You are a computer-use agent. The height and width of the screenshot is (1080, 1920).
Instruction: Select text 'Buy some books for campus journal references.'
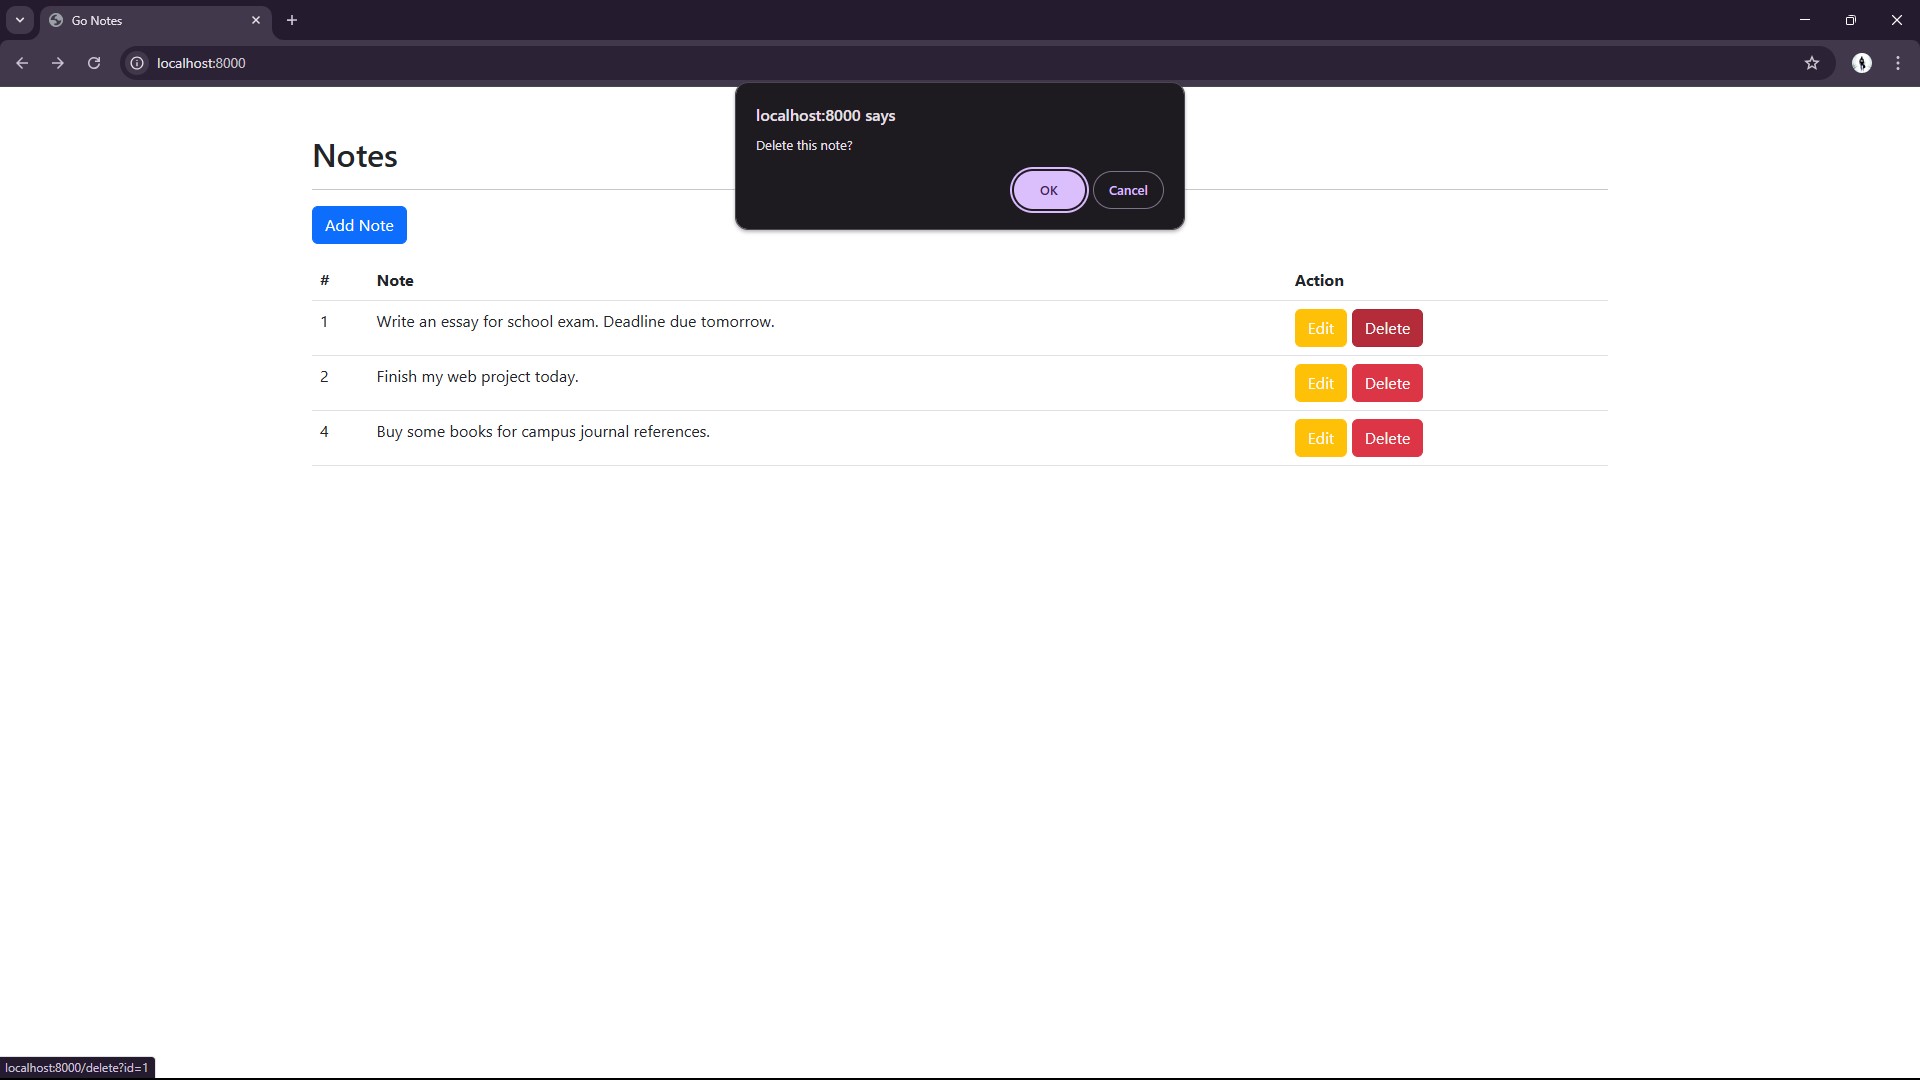click(x=543, y=432)
